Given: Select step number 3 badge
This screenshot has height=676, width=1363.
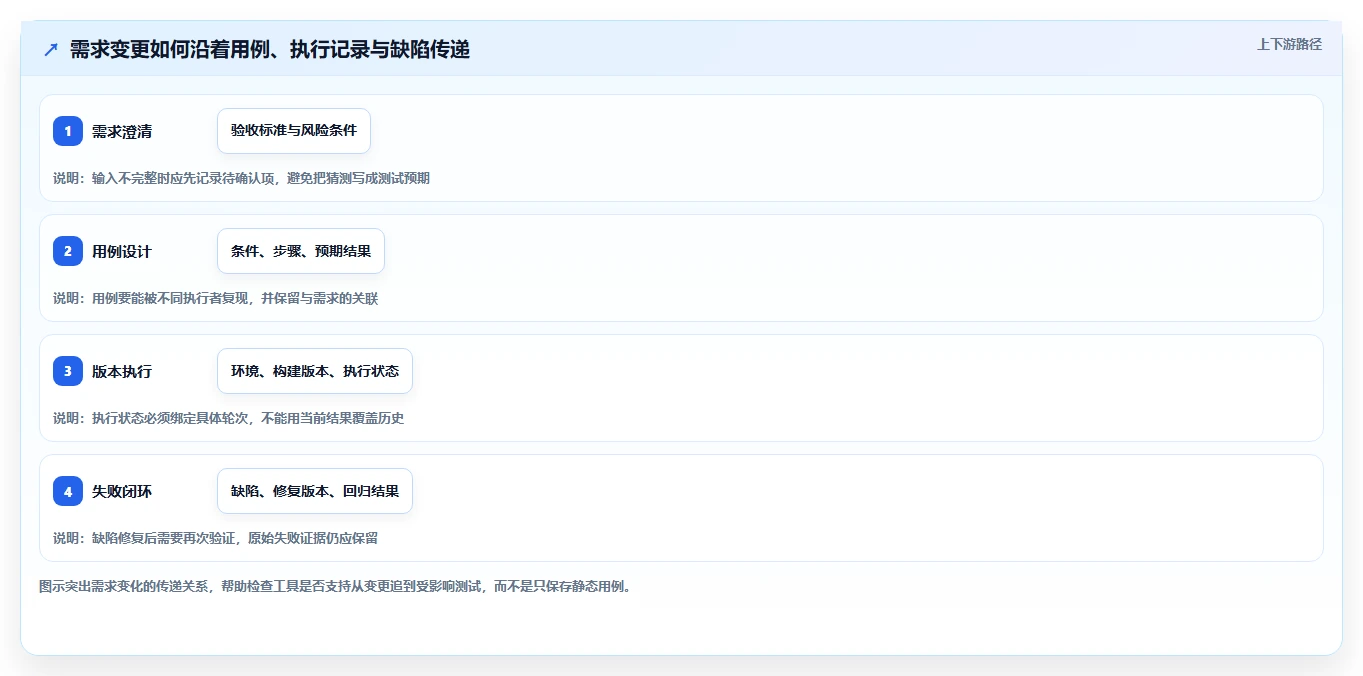Looking at the screenshot, I should 68,371.
